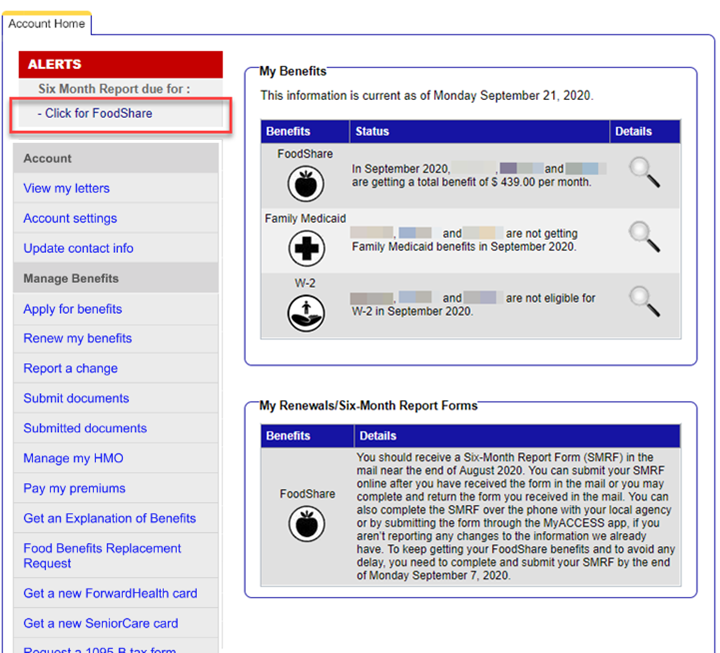Select the Account Home tab
This screenshot has height=653, width=720.
click(x=47, y=23)
